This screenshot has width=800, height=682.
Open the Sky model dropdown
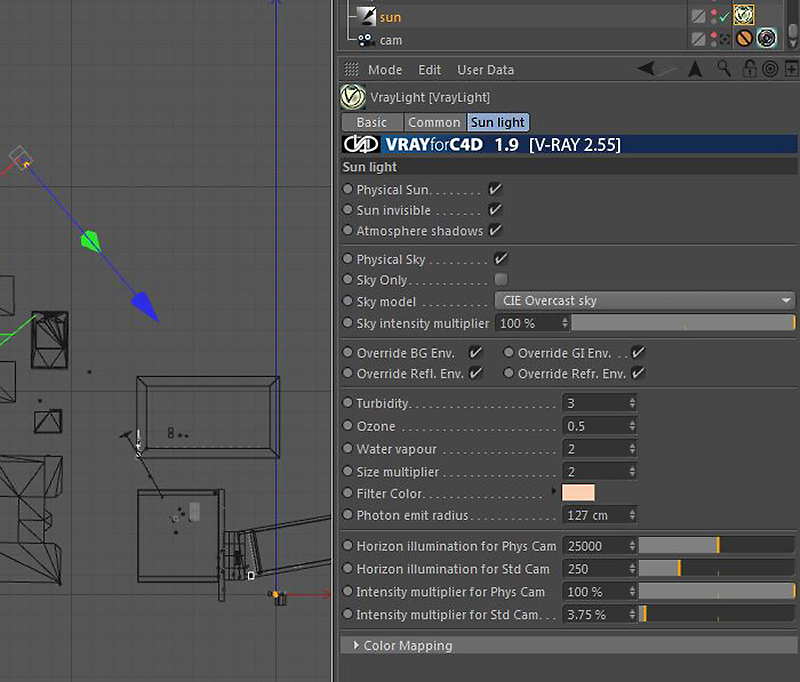[x=645, y=300]
